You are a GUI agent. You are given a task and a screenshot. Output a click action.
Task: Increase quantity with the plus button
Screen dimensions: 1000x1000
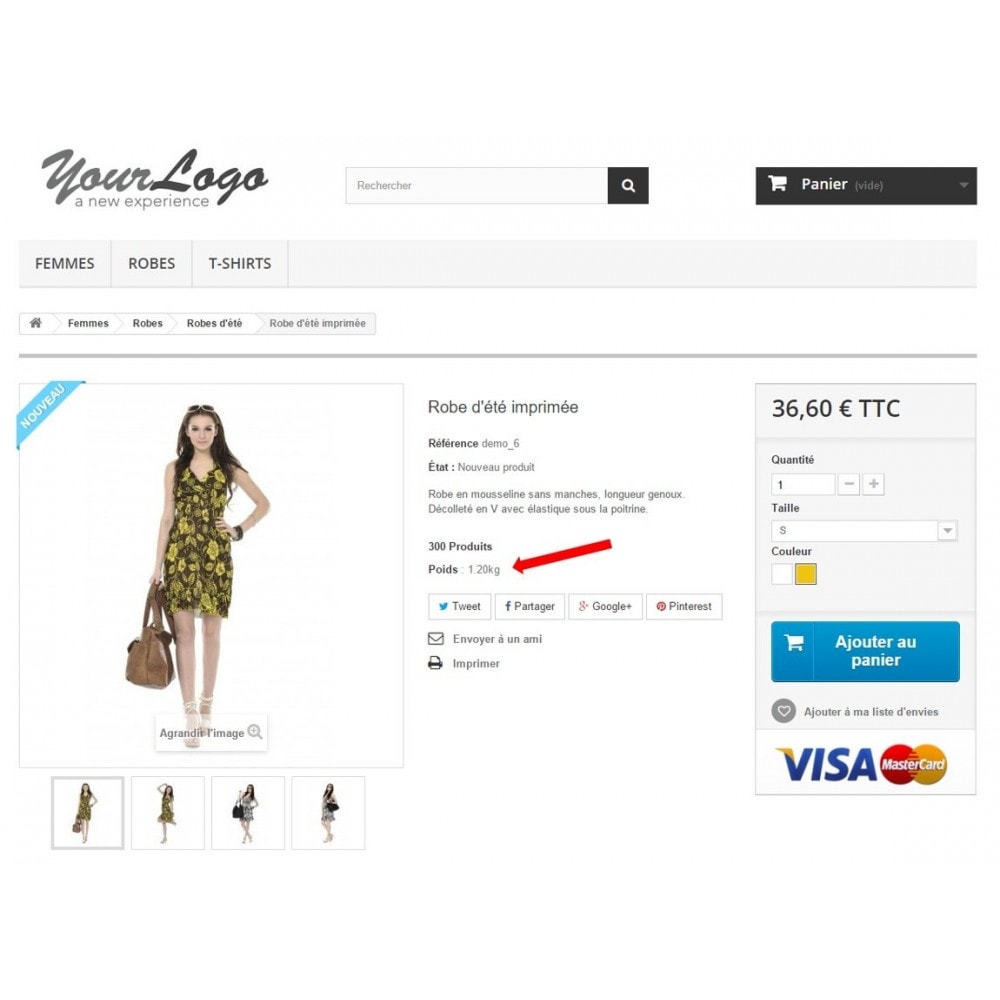coord(874,484)
